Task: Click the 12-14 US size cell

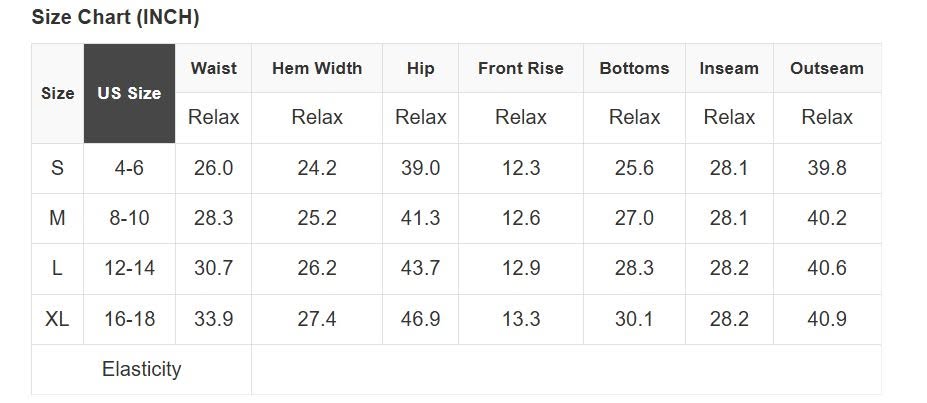Action: point(129,269)
